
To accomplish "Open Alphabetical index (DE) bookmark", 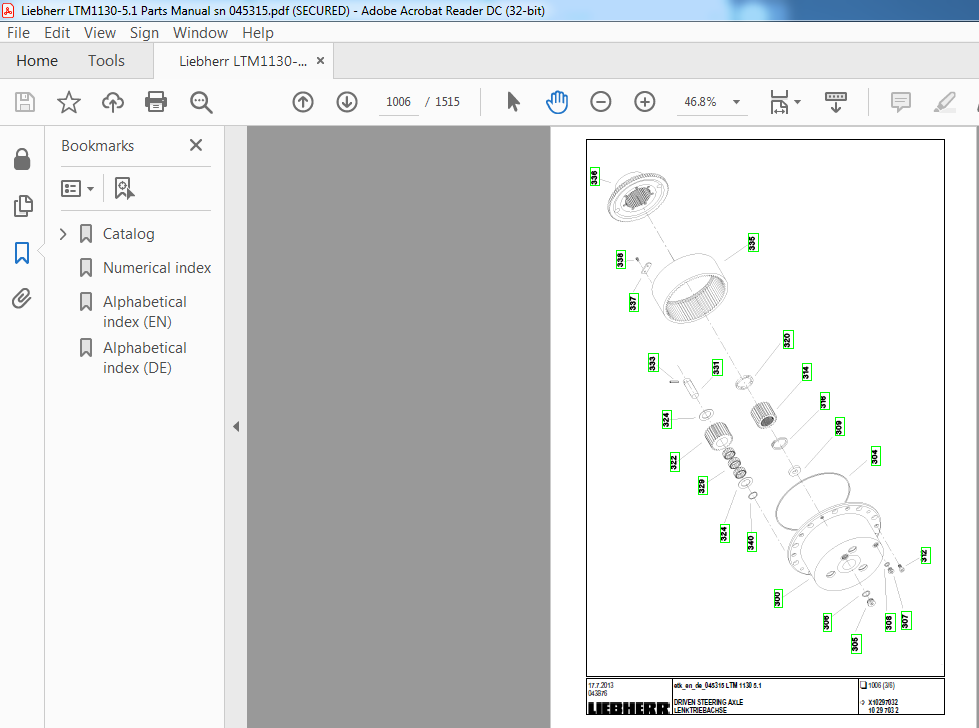I will [x=145, y=358].
